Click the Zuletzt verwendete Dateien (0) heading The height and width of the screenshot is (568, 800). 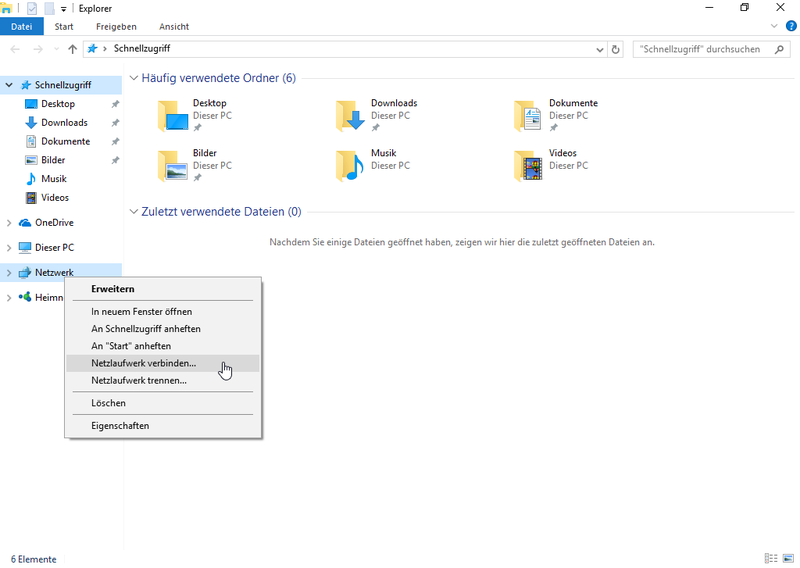pyautogui.click(x=221, y=212)
